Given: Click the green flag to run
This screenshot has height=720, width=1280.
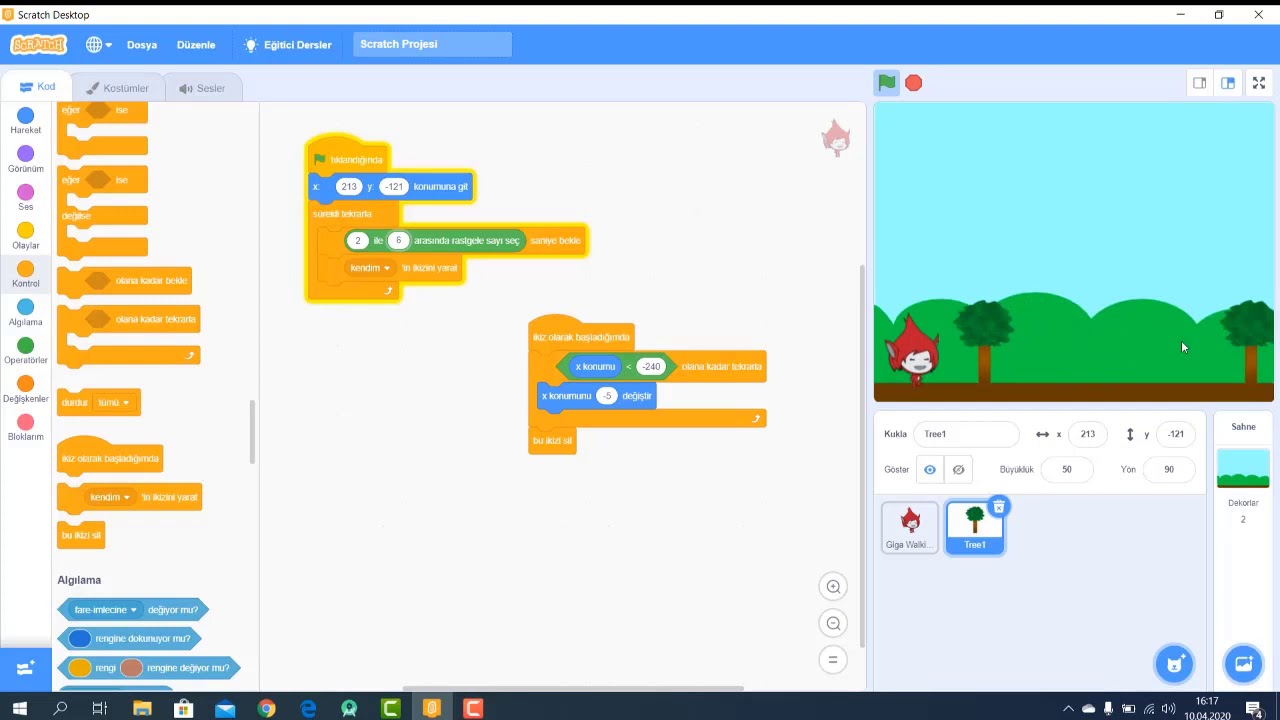Looking at the screenshot, I should click(x=887, y=83).
